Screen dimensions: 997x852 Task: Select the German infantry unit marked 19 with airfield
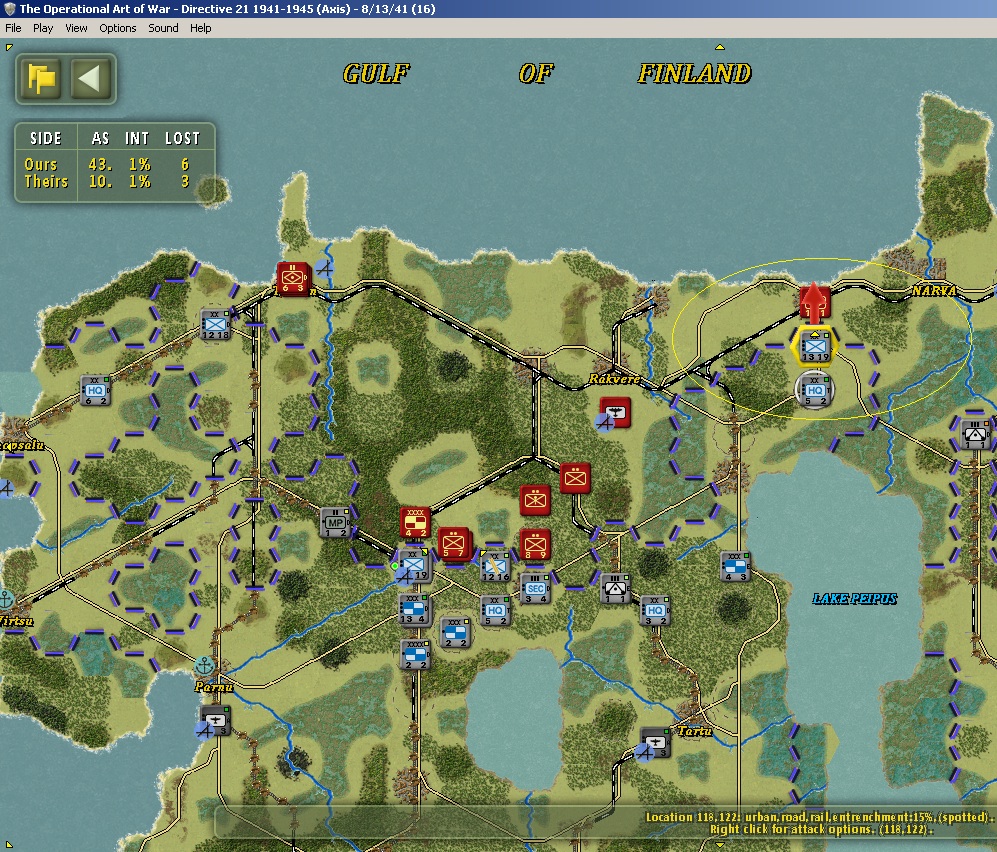point(415,566)
